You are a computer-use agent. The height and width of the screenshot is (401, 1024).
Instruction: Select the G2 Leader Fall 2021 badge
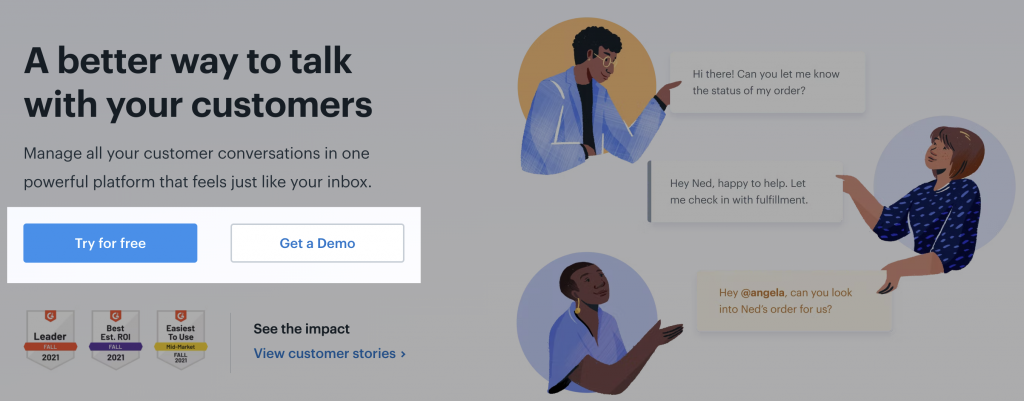(50, 340)
